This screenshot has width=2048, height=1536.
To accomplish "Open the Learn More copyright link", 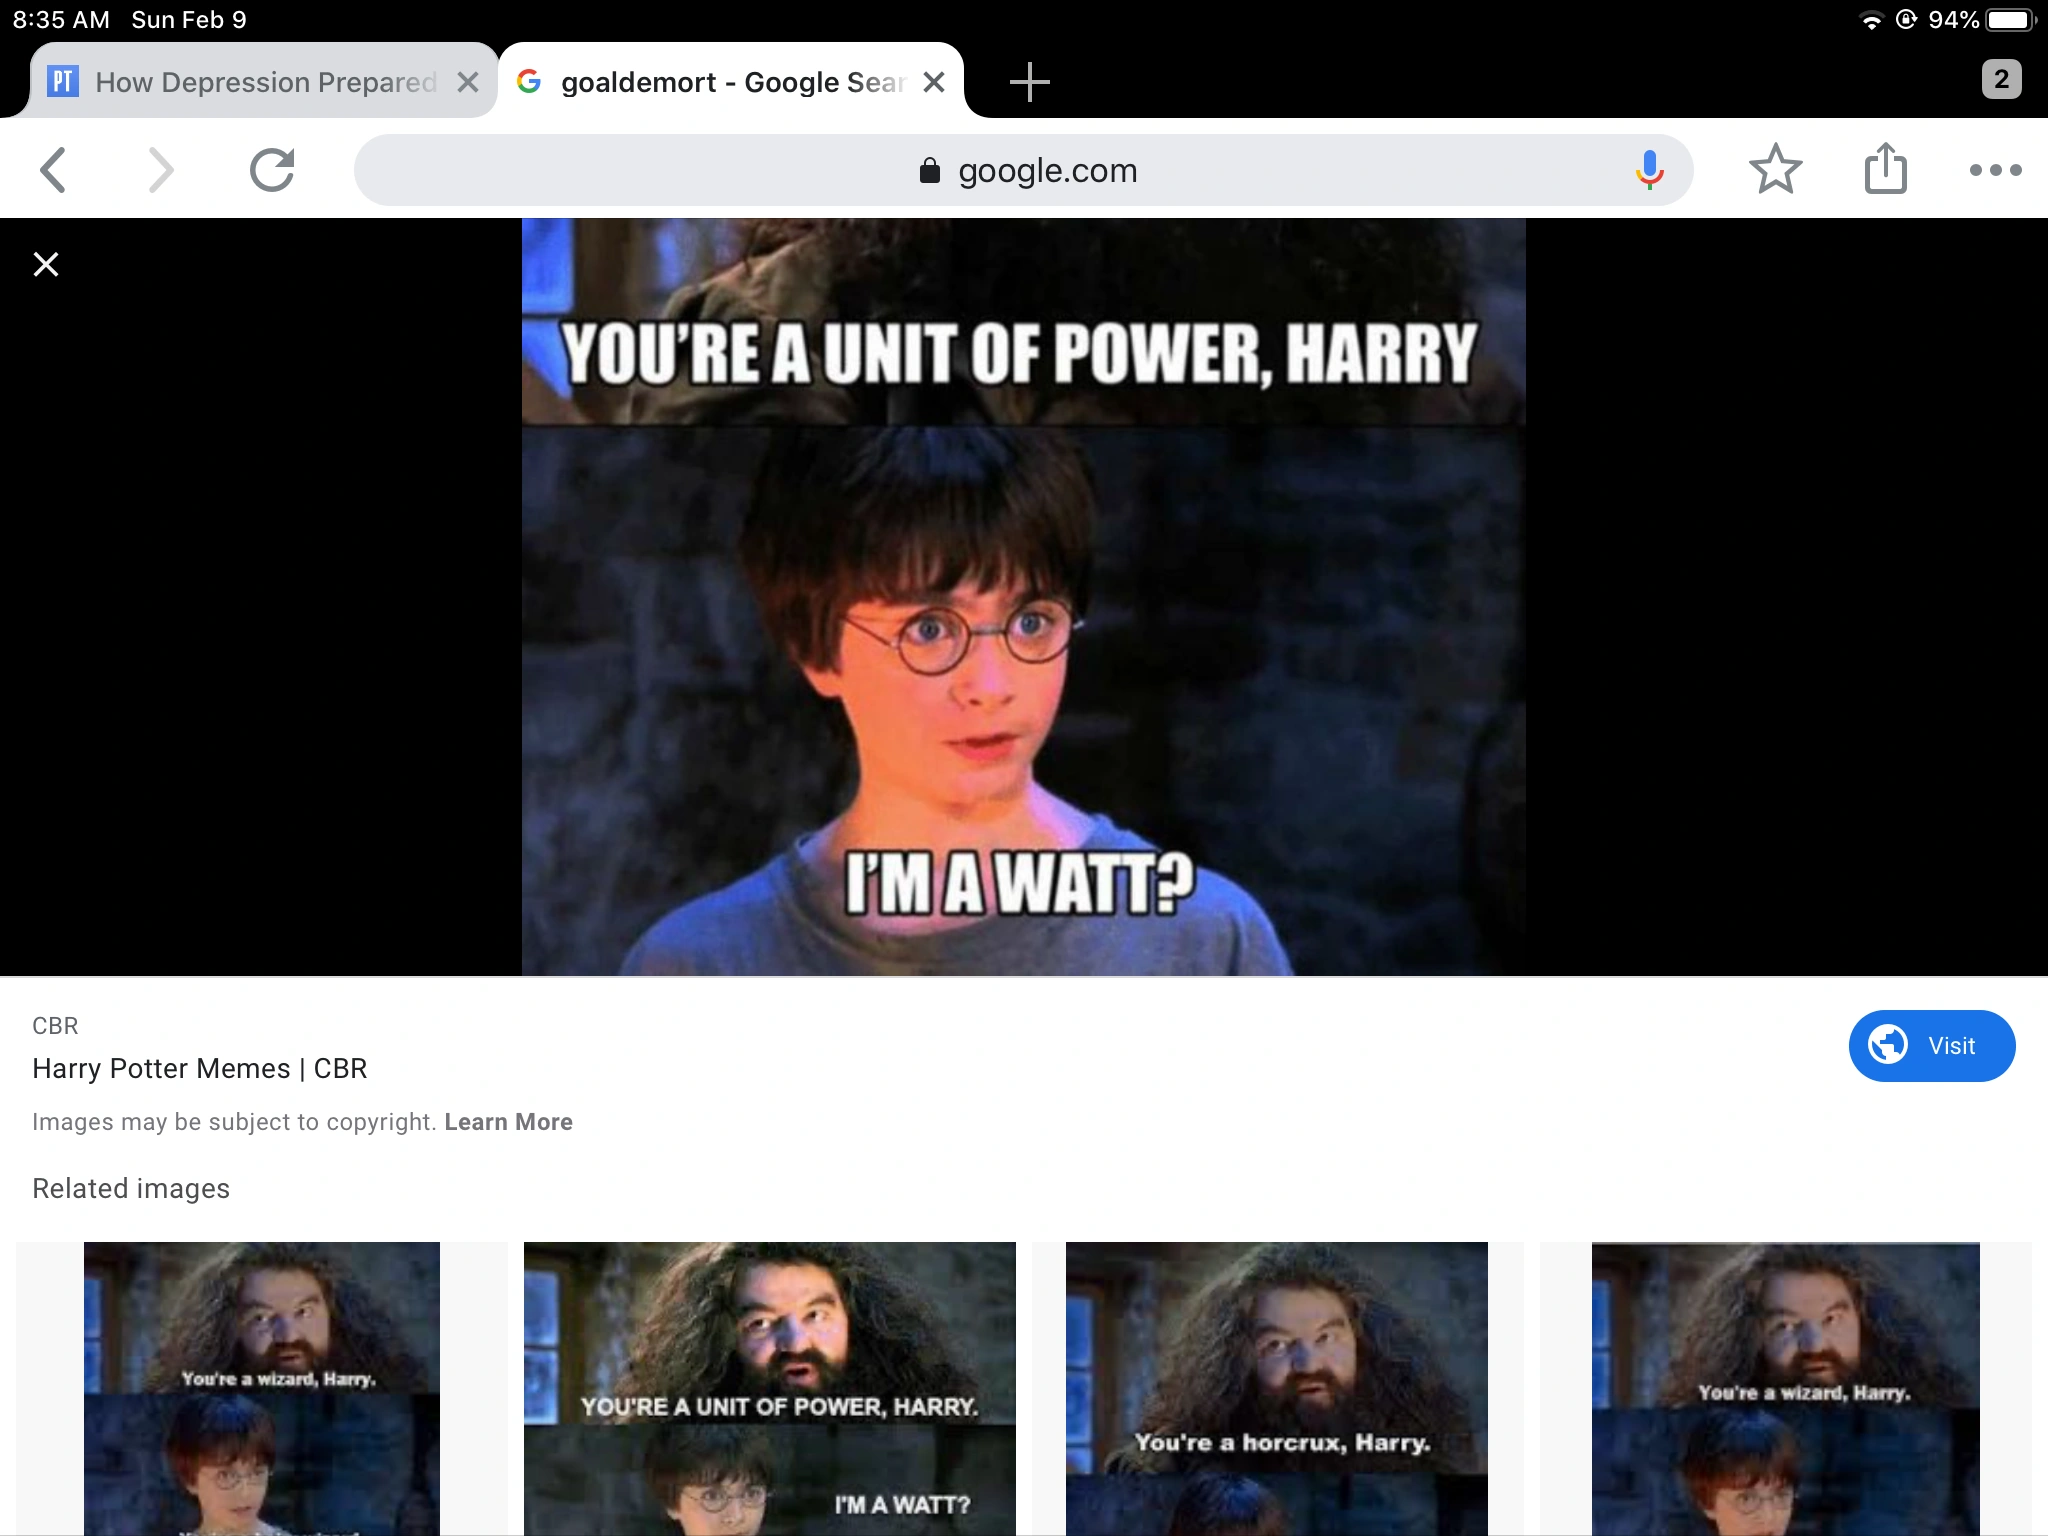I will [x=508, y=1122].
